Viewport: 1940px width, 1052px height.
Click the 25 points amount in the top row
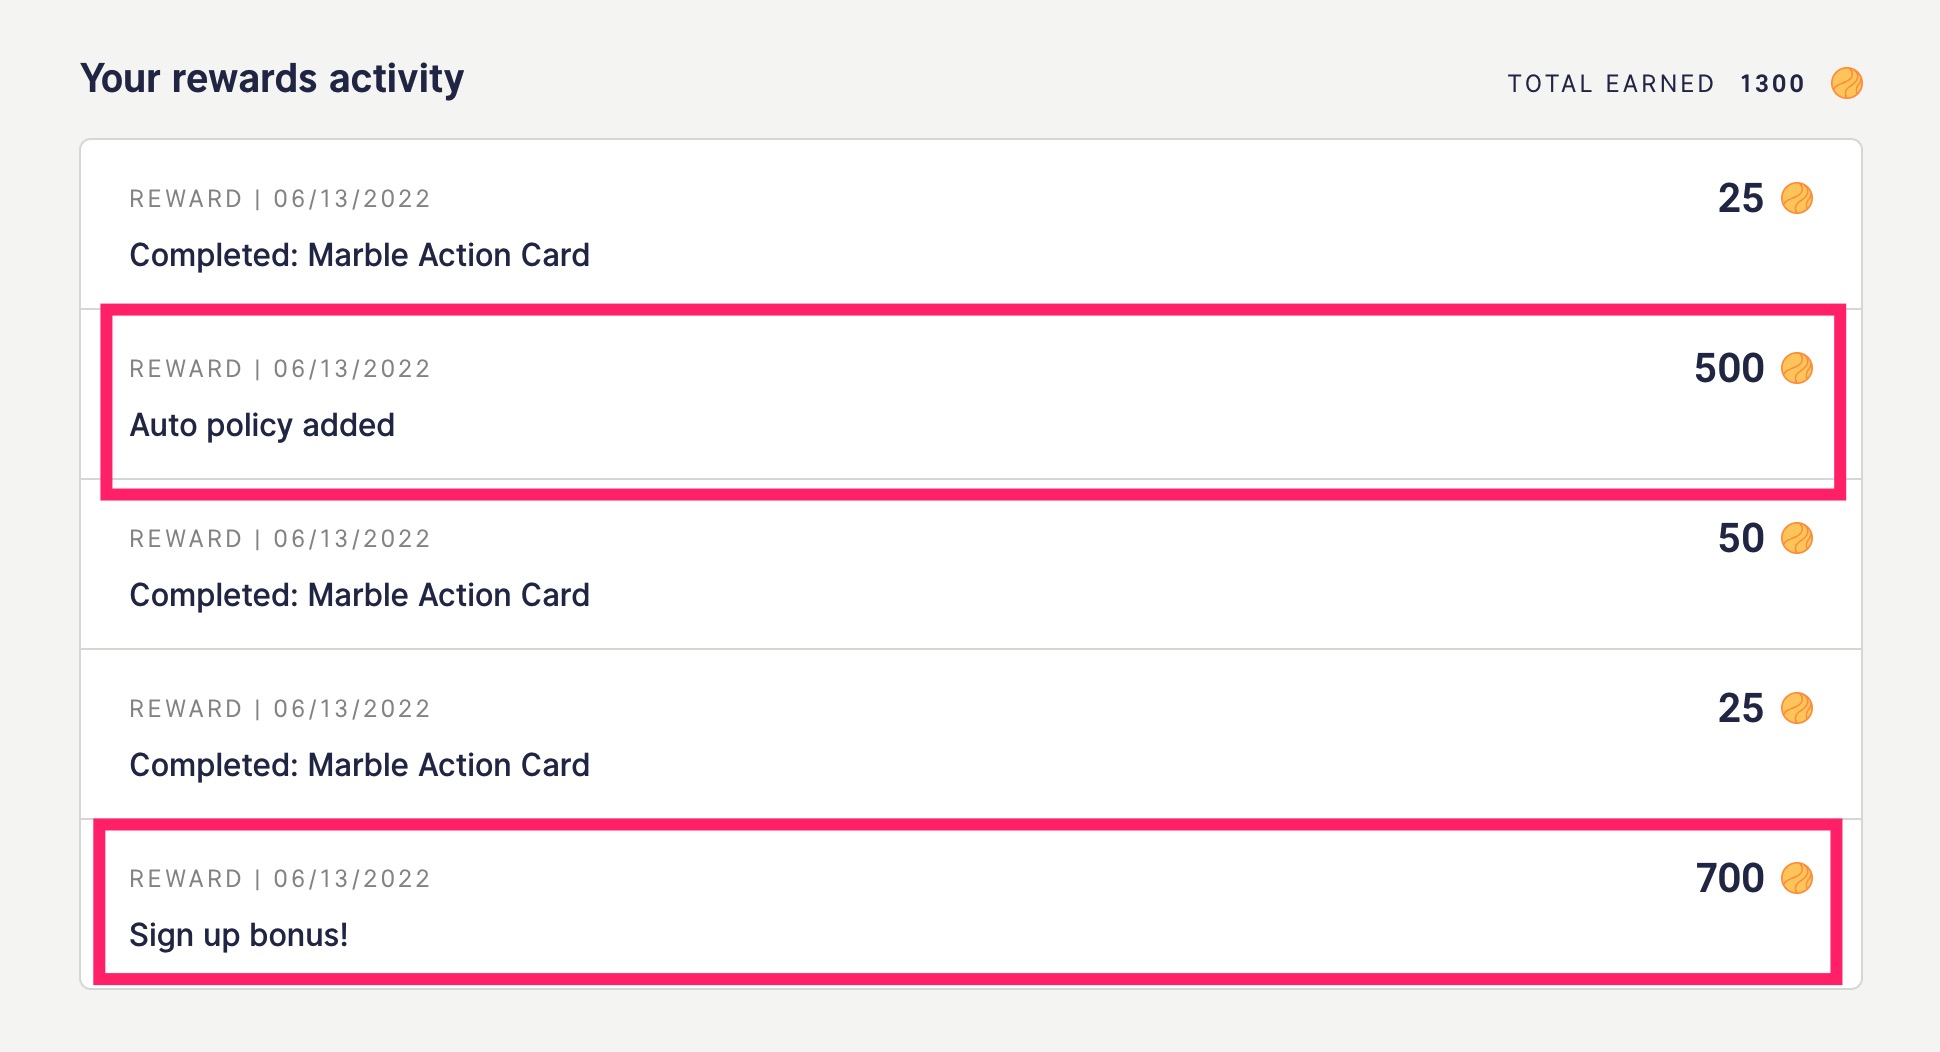pos(1741,198)
